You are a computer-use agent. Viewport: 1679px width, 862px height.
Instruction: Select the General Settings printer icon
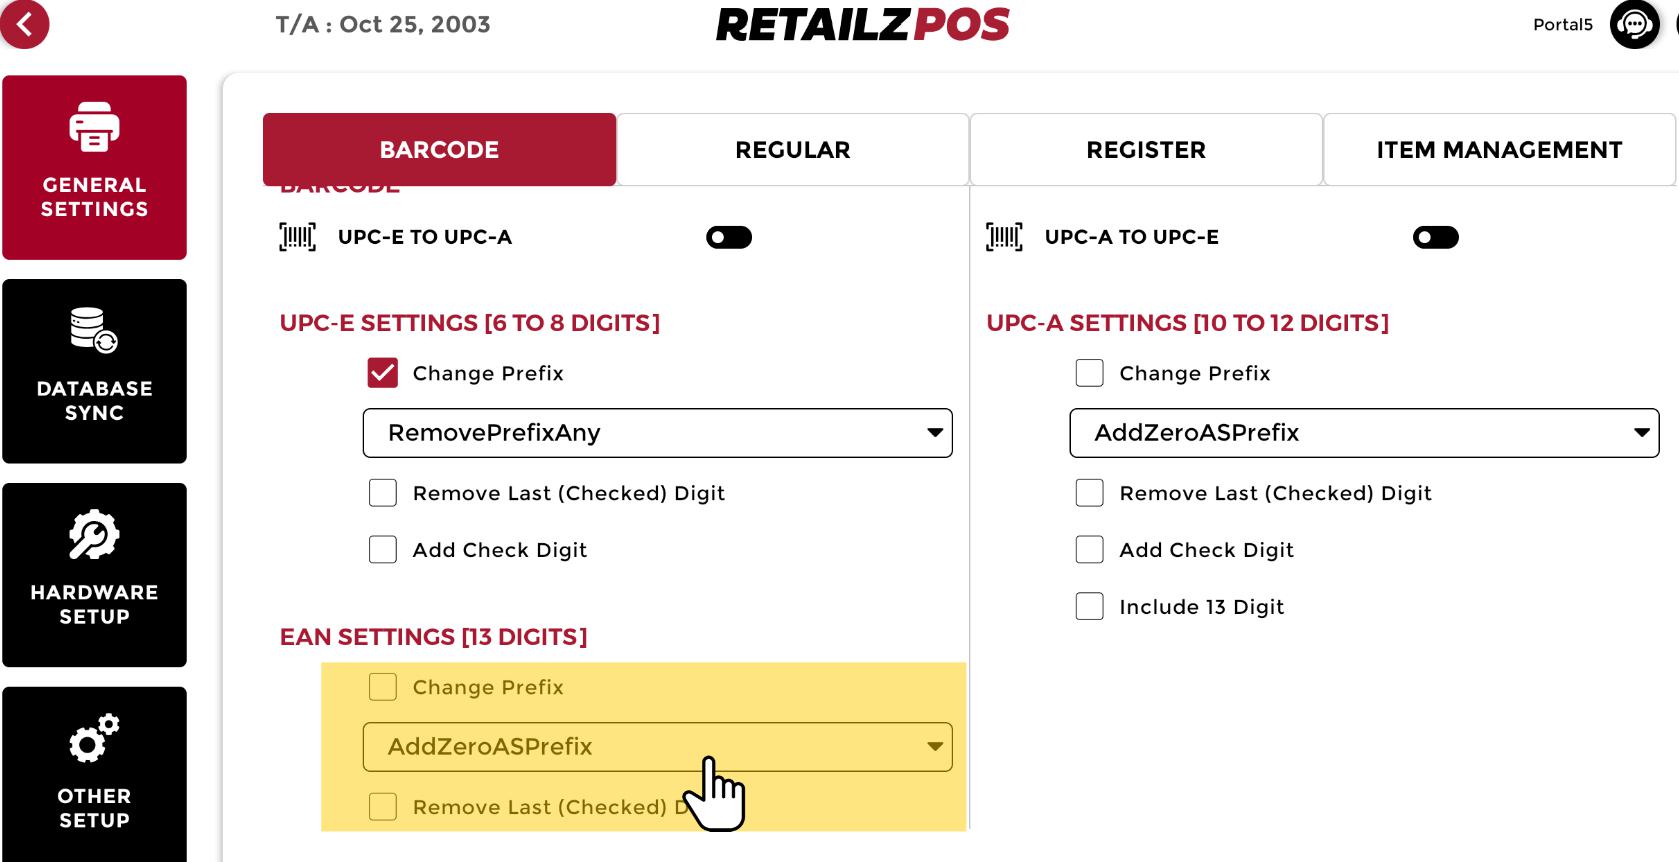coord(94,127)
